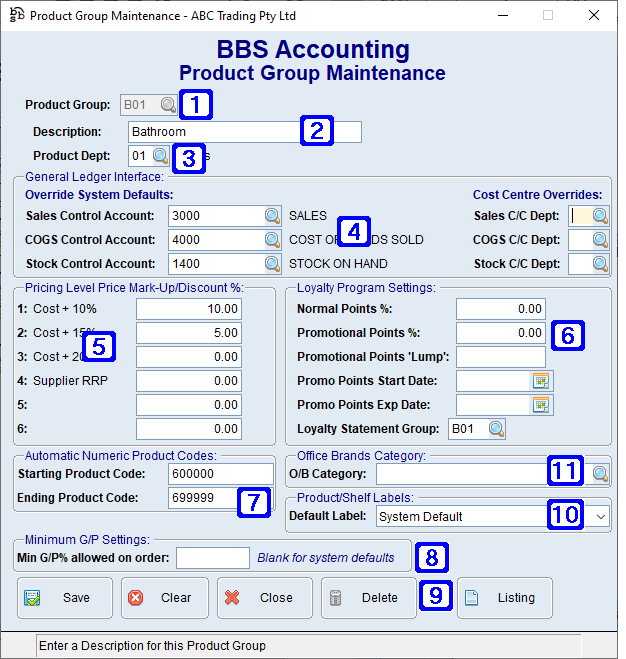Click 'Cost + 10%' pricing level label
626x659 pixels.
coord(65,309)
